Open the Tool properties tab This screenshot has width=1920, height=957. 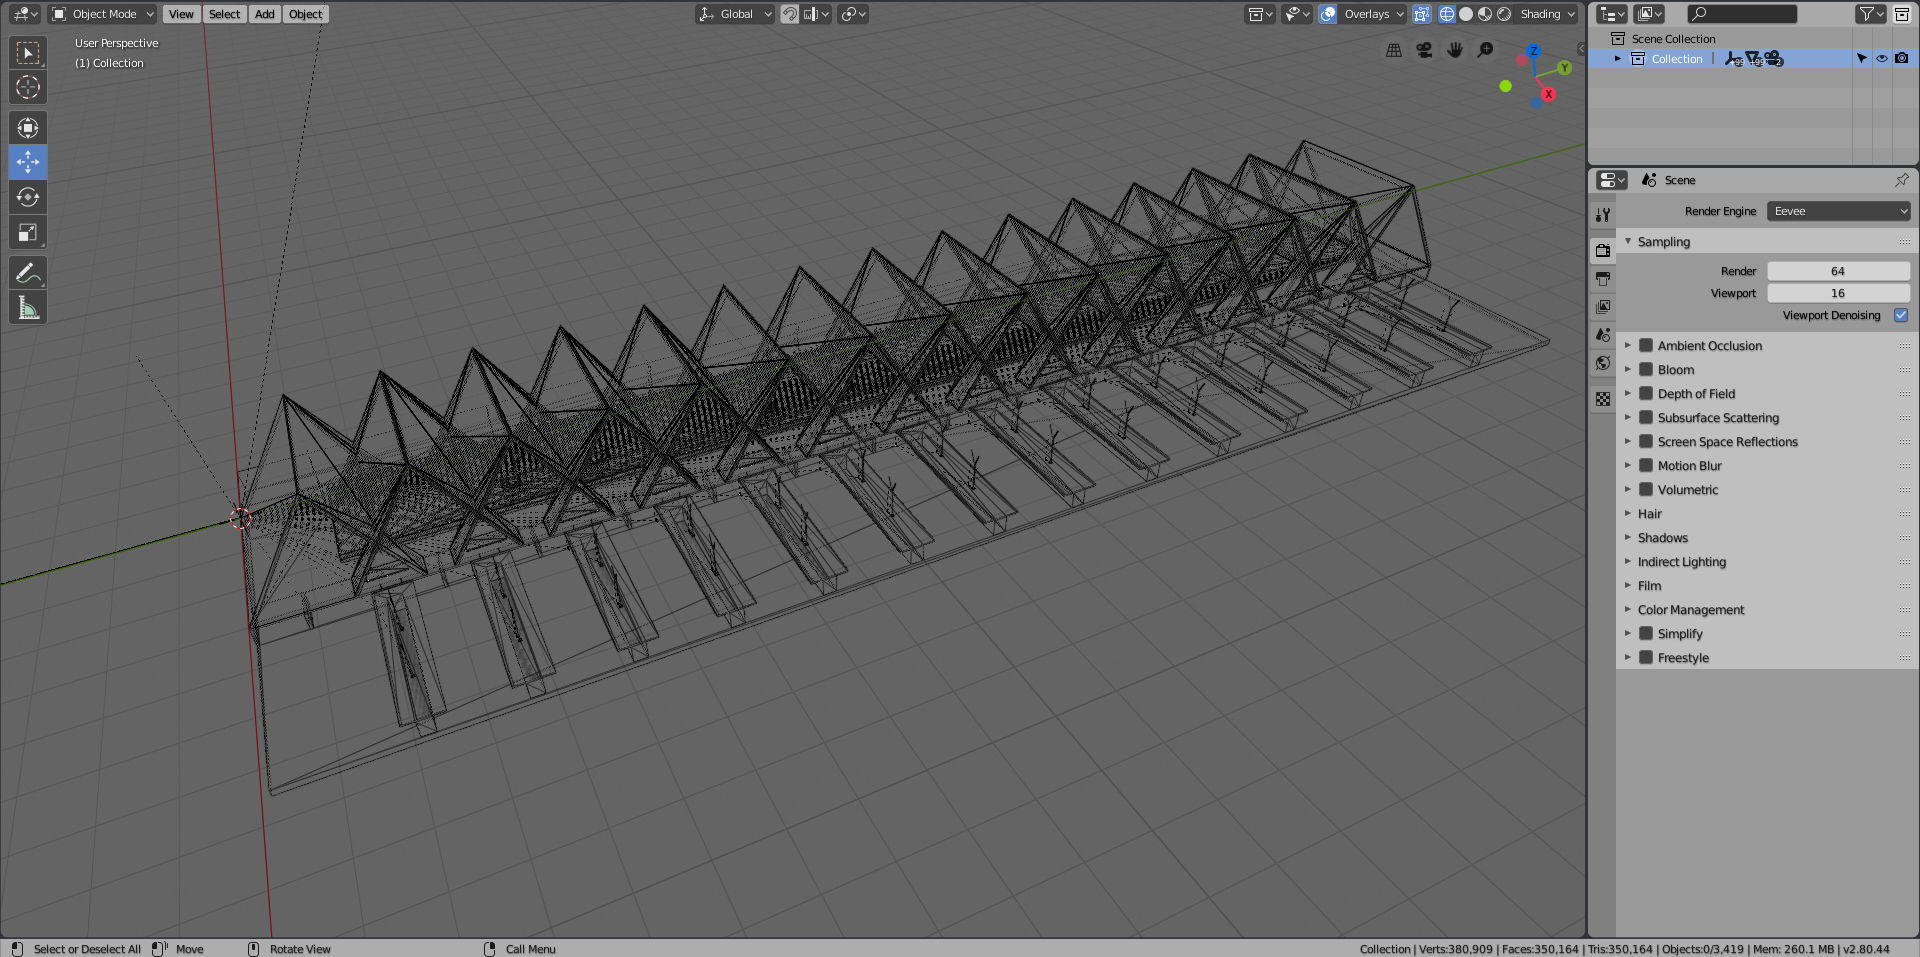coord(1603,214)
